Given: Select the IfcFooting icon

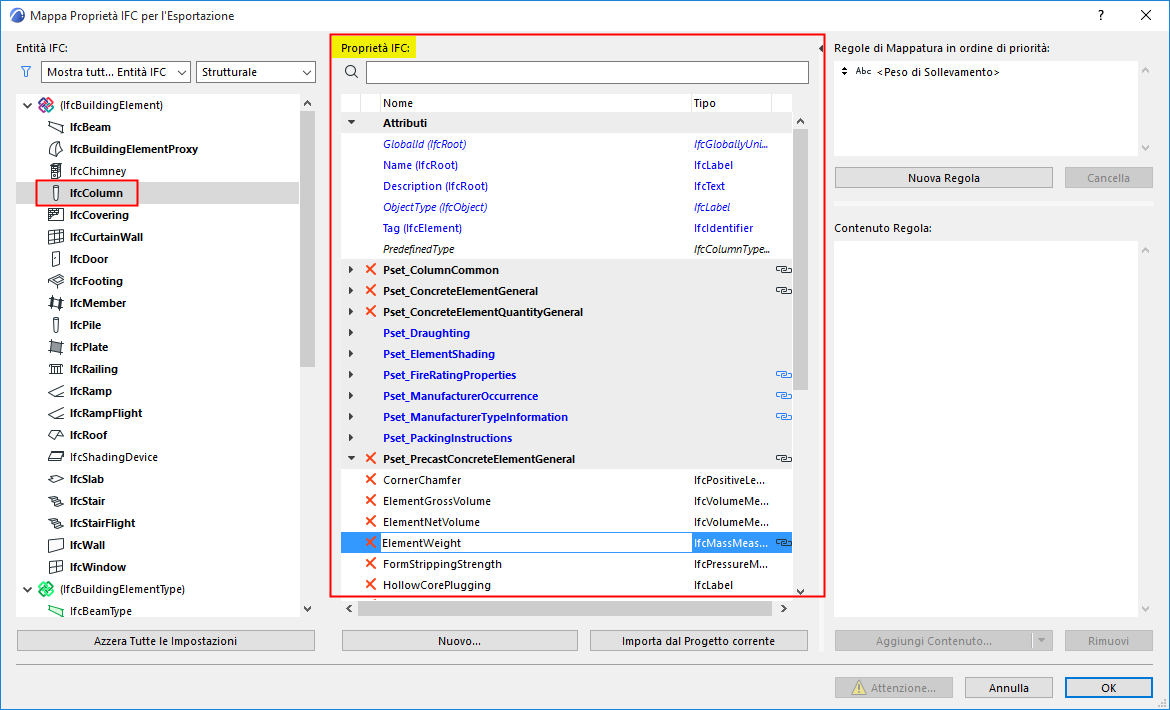Looking at the screenshot, I should [56, 281].
